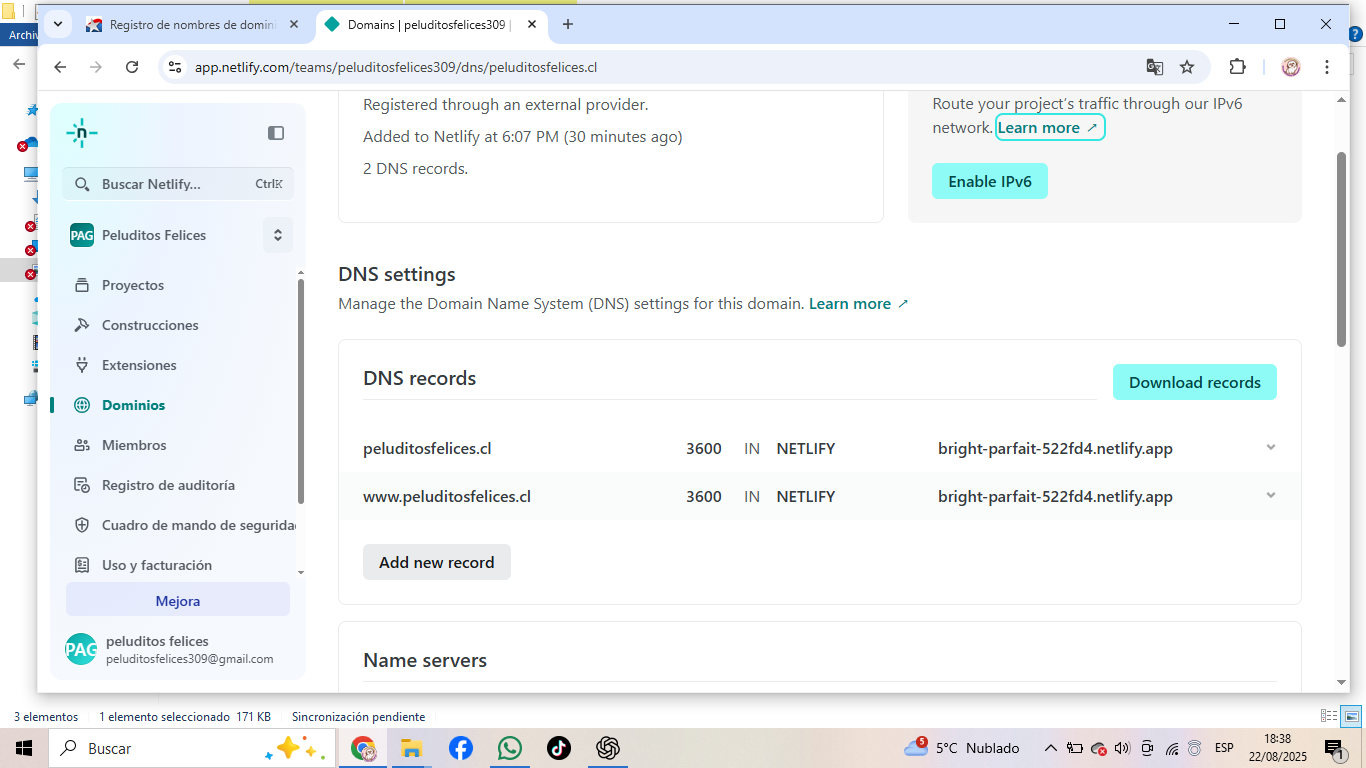The height and width of the screenshot is (768, 1366).
Task: Click the Windows Start button
Action: [x=24, y=748]
